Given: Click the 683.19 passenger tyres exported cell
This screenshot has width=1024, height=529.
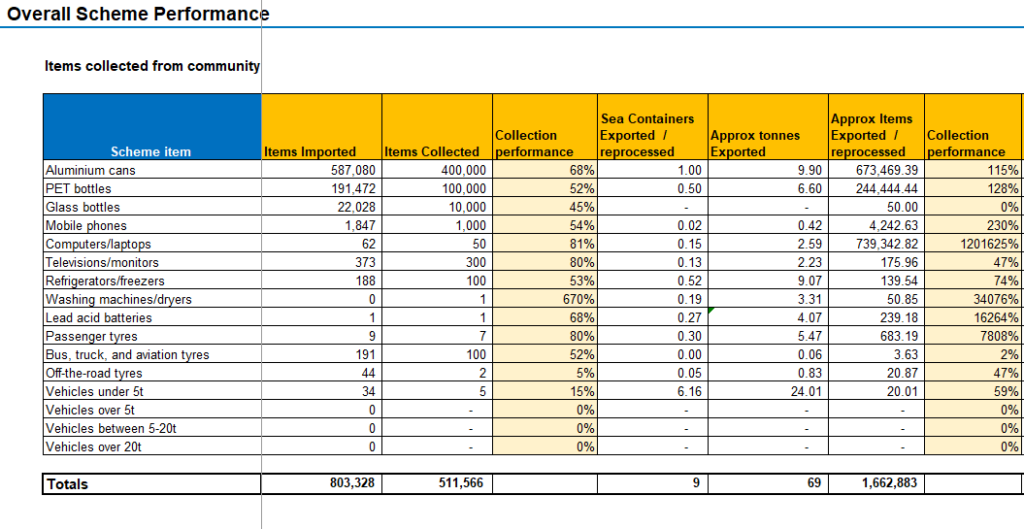Looking at the screenshot, I should pos(876,336).
